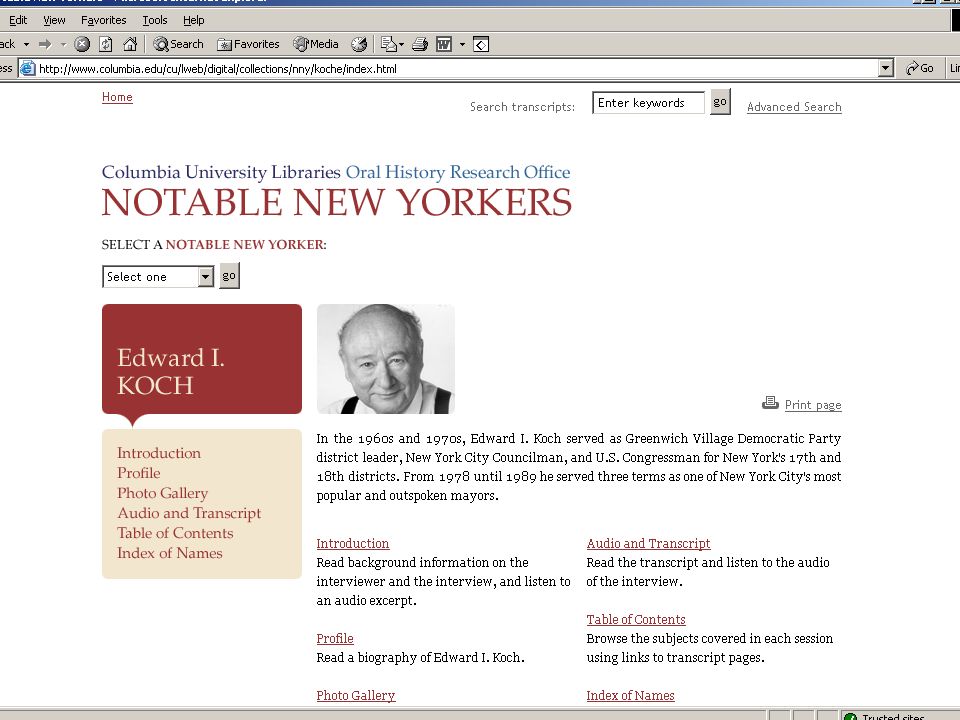Click the Go button beside address bar
Image resolution: width=960 pixels, height=720 pixels.
tap(920, 69)
